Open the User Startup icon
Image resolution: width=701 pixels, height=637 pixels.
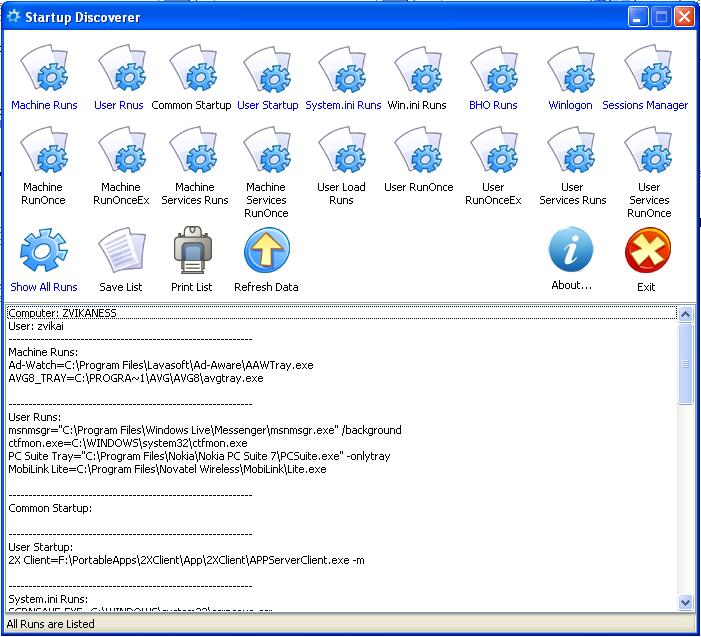pyautogui.click(x=267, y=67)
